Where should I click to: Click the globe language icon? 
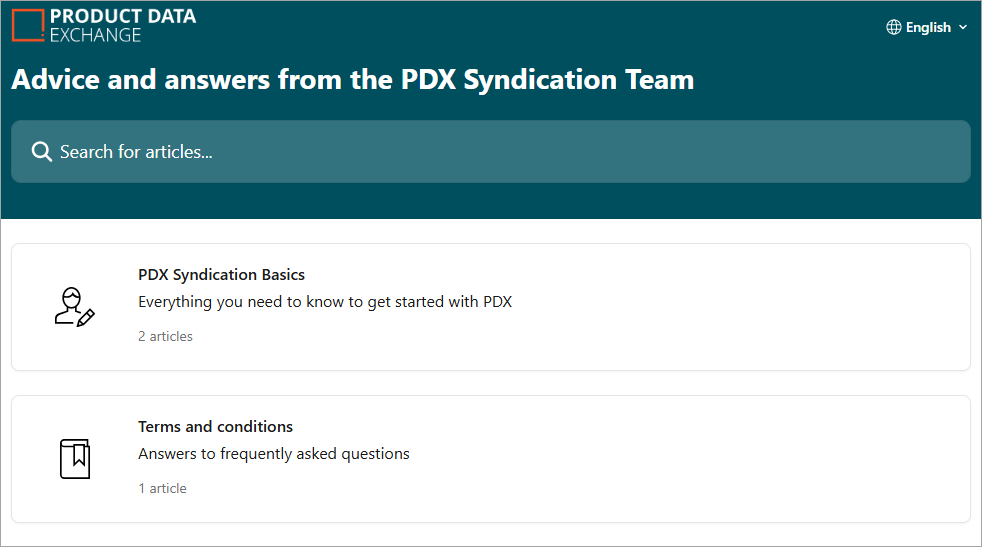coord(894,27)
